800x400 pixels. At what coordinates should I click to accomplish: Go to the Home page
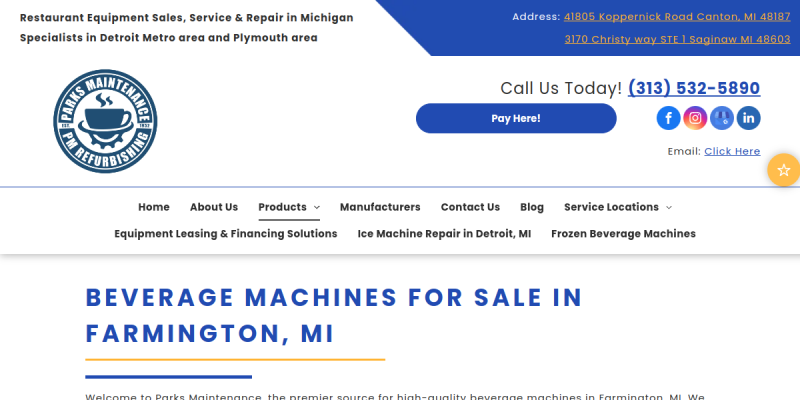[154, 207]
